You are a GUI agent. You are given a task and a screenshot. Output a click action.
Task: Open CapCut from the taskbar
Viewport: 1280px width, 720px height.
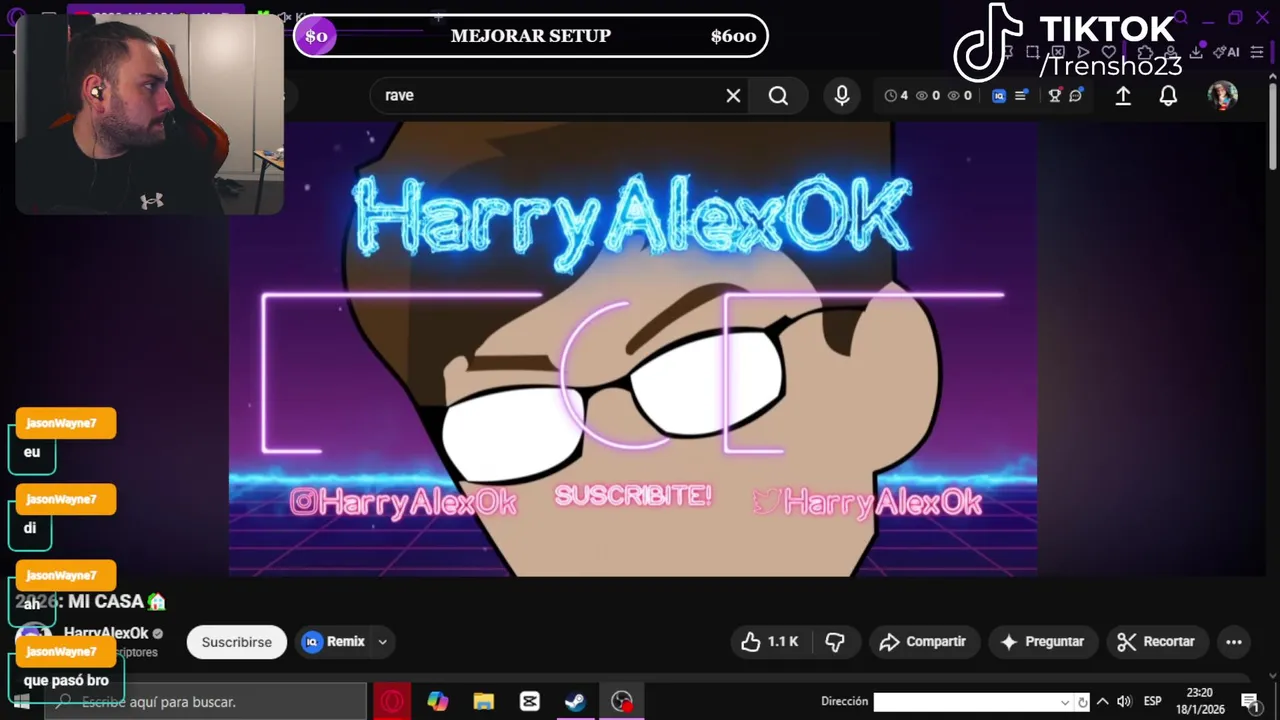click(x=530, y=702)
